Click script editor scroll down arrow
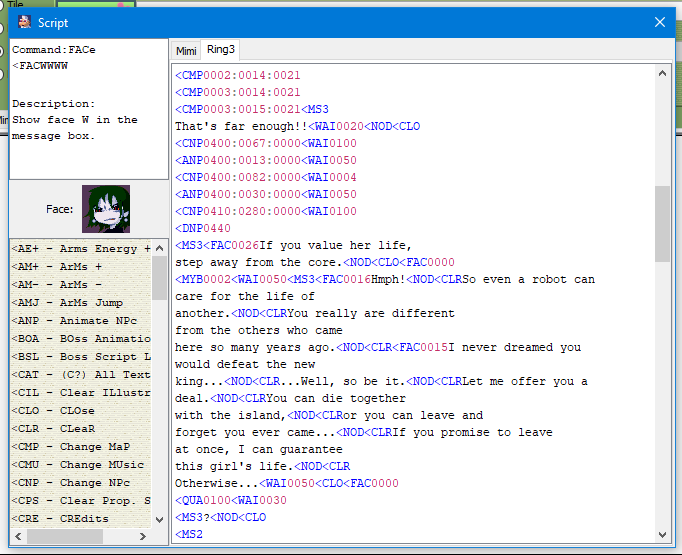The image size is (682, 555). click(x=662, y=535)
